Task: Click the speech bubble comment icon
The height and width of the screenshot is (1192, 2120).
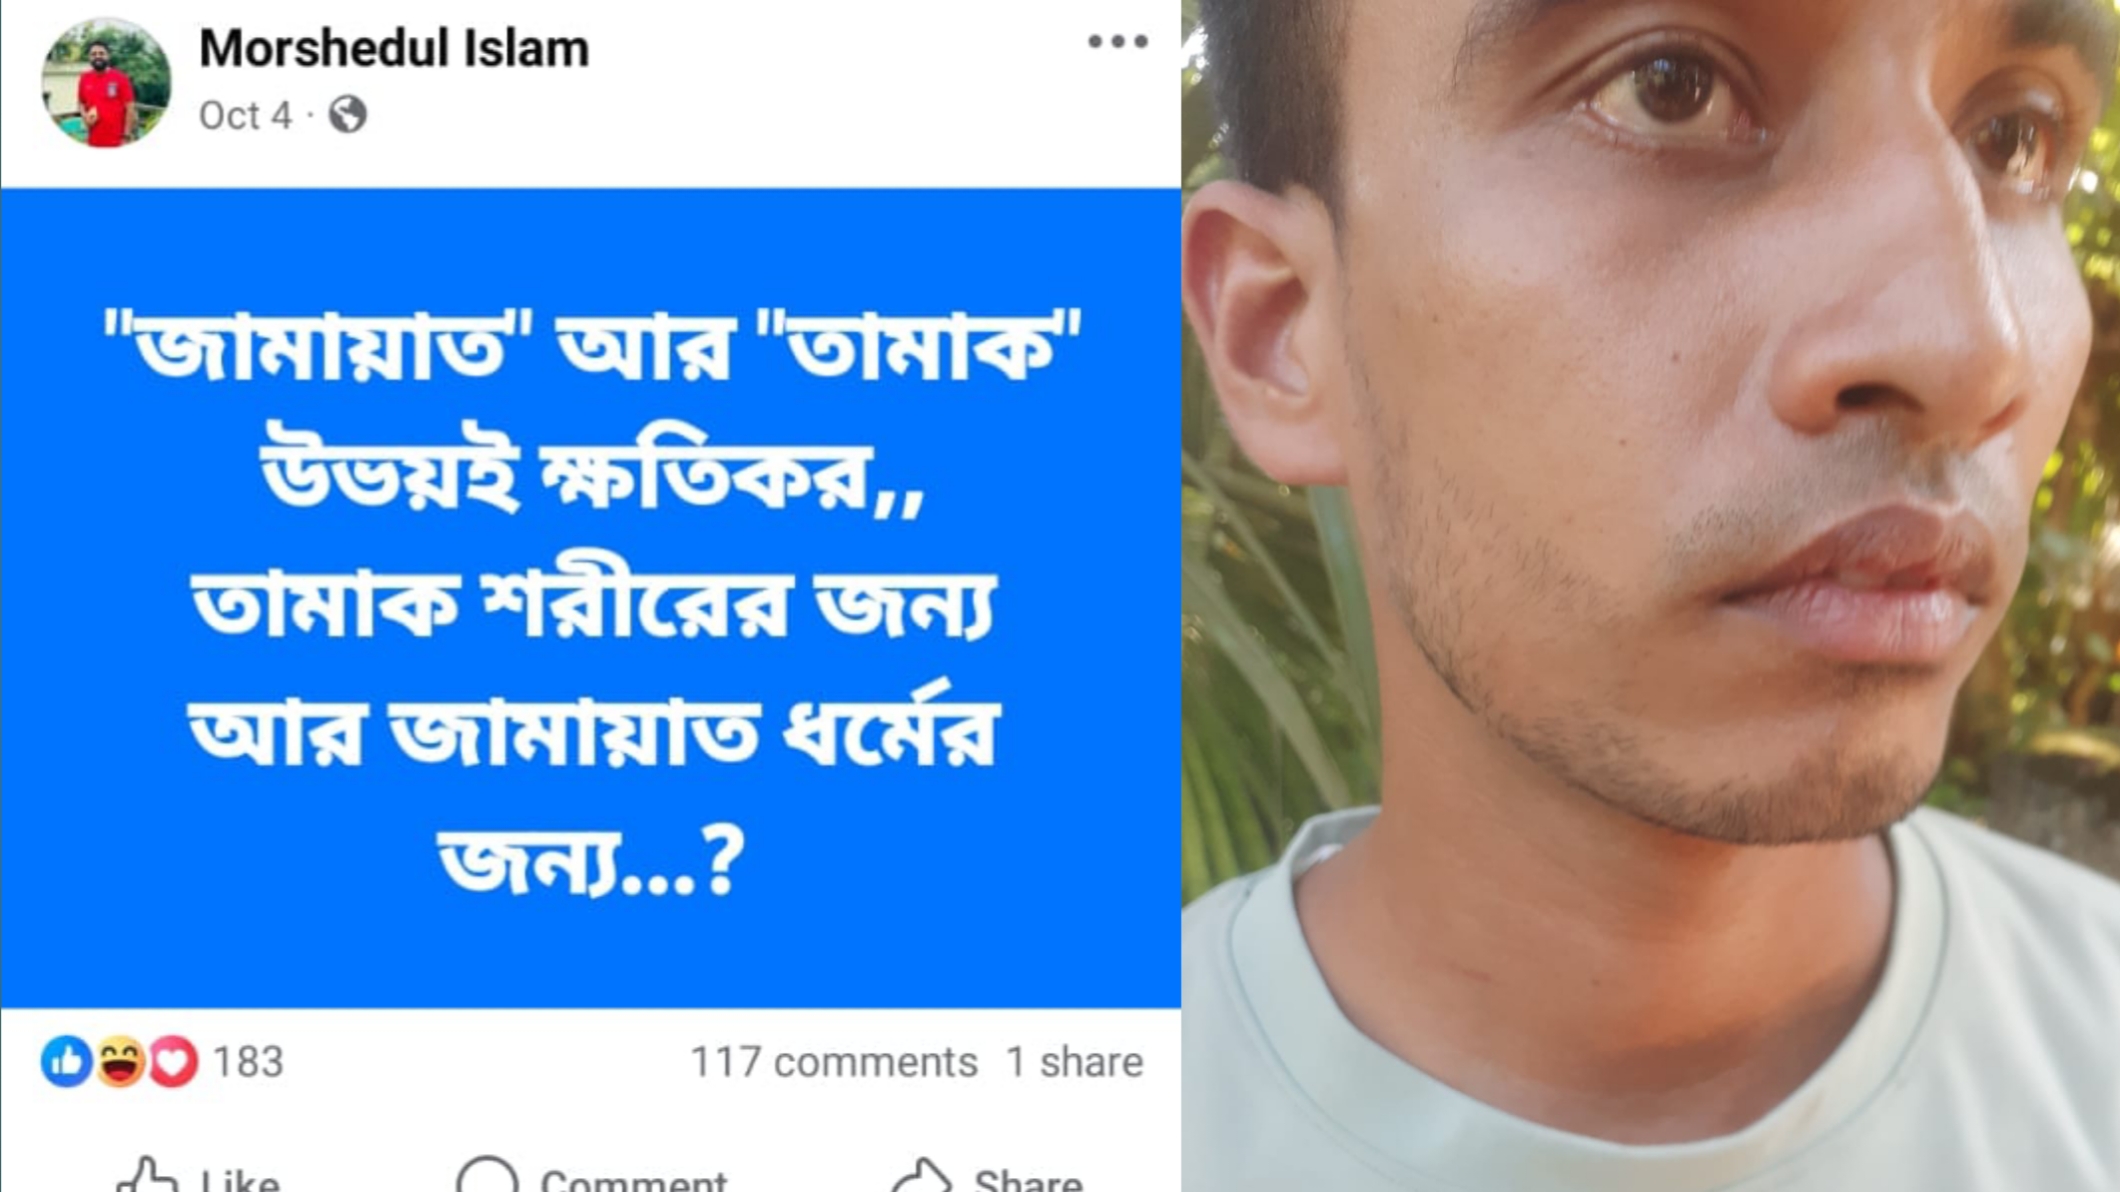Action: tap(487, 1175)
